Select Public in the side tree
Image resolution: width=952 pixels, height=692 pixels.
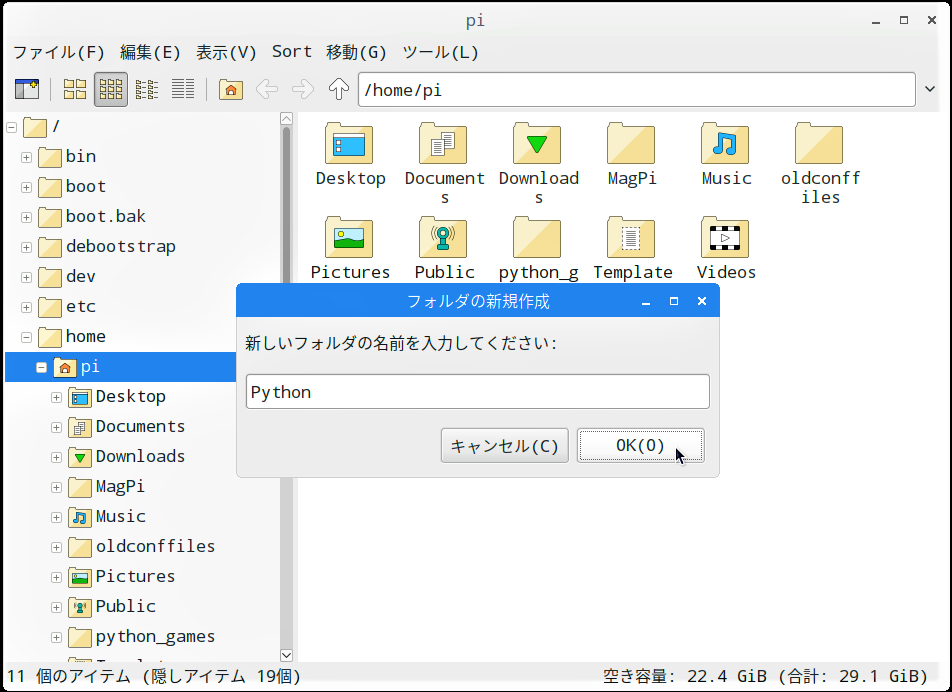[126, 606]
